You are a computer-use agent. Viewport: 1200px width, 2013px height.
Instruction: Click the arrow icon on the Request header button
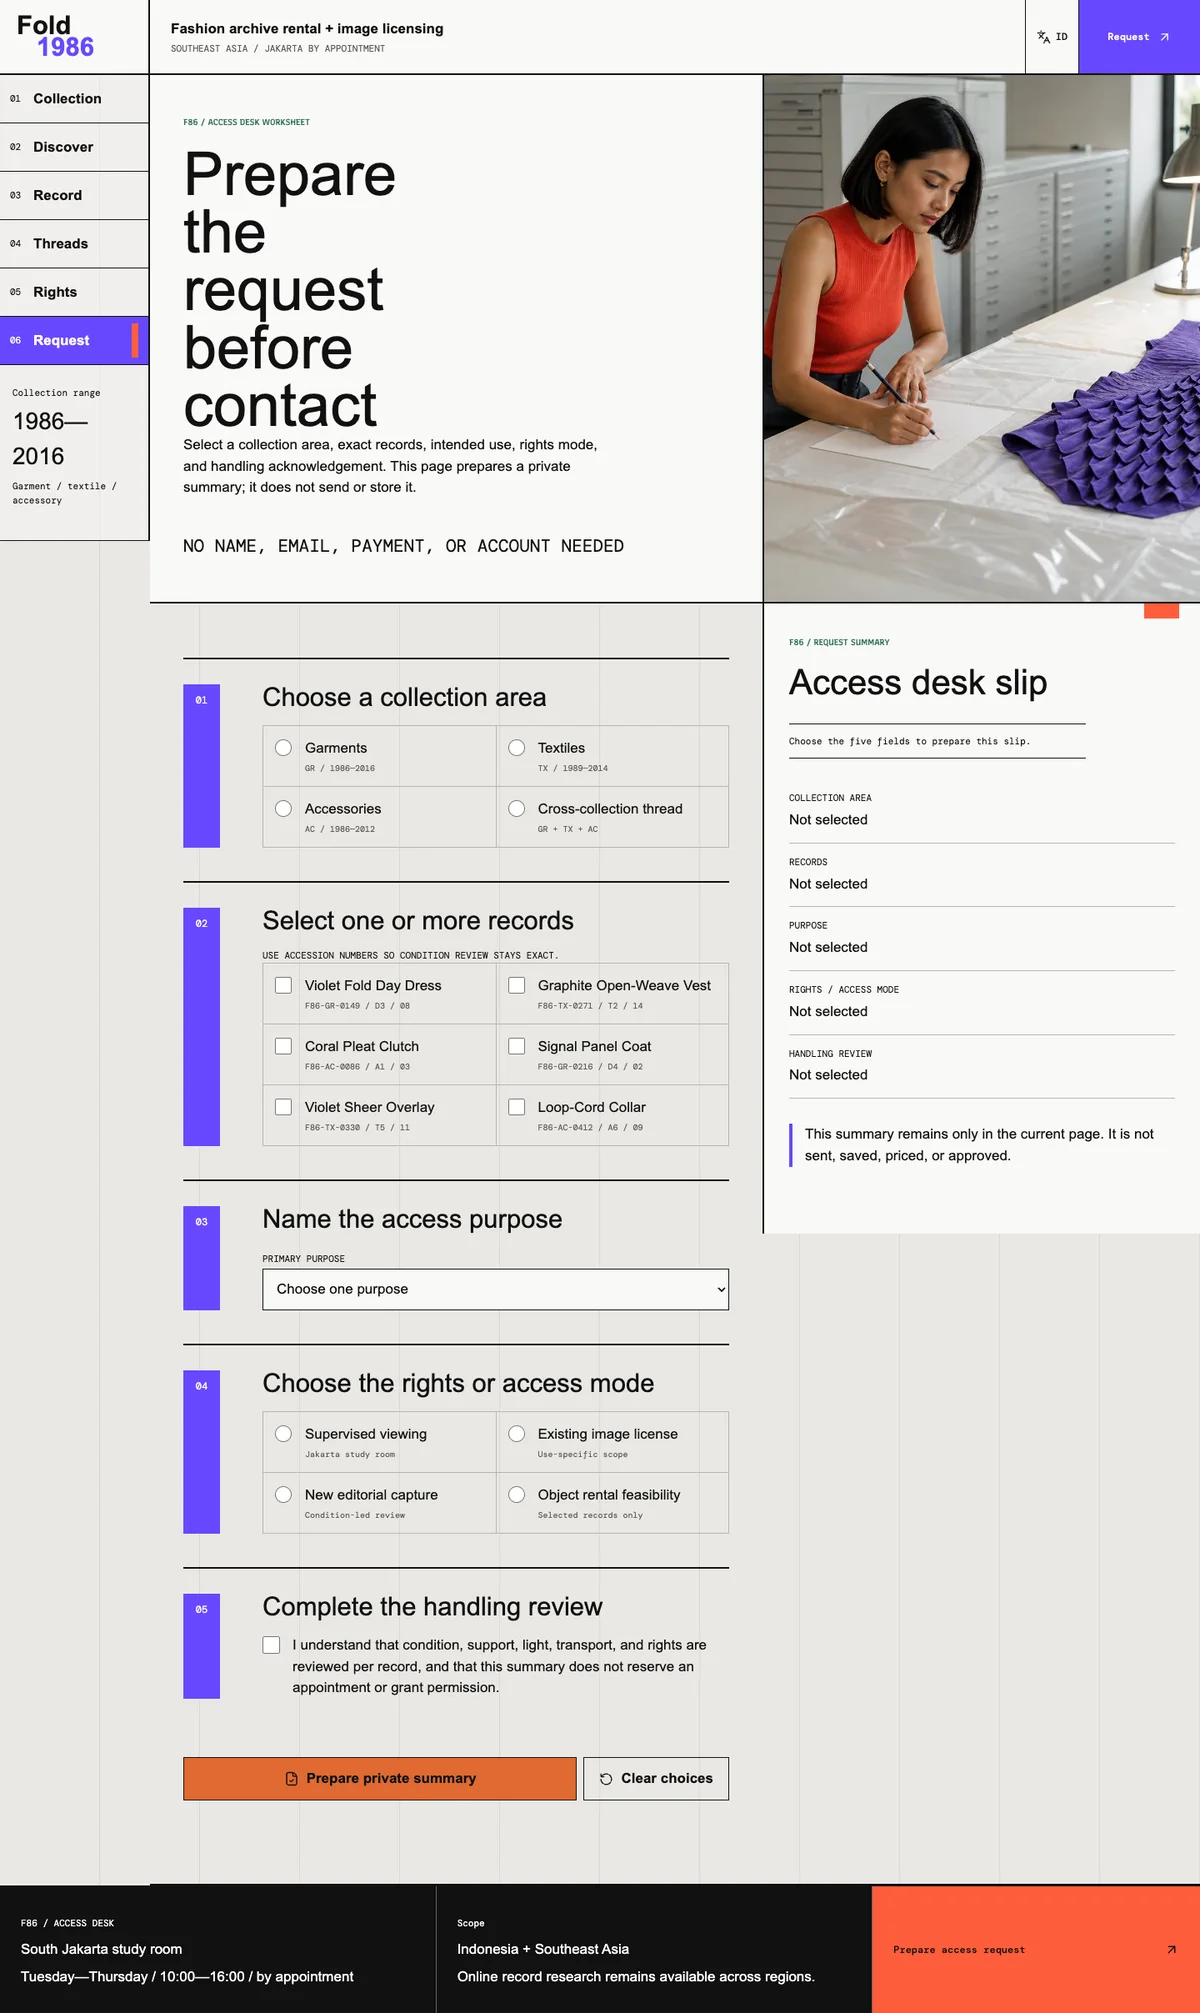1164,37
